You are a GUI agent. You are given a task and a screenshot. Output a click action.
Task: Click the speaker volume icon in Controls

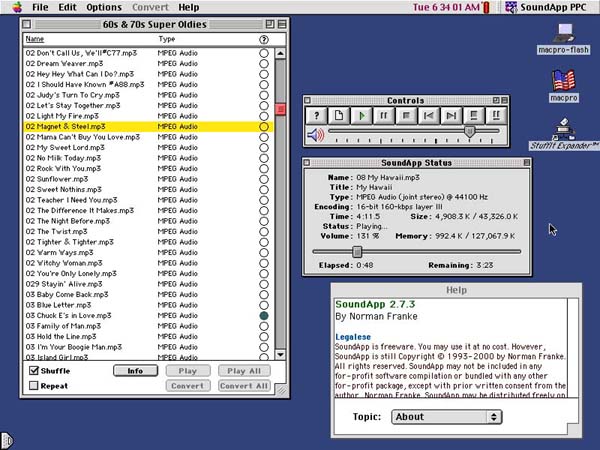316,135
